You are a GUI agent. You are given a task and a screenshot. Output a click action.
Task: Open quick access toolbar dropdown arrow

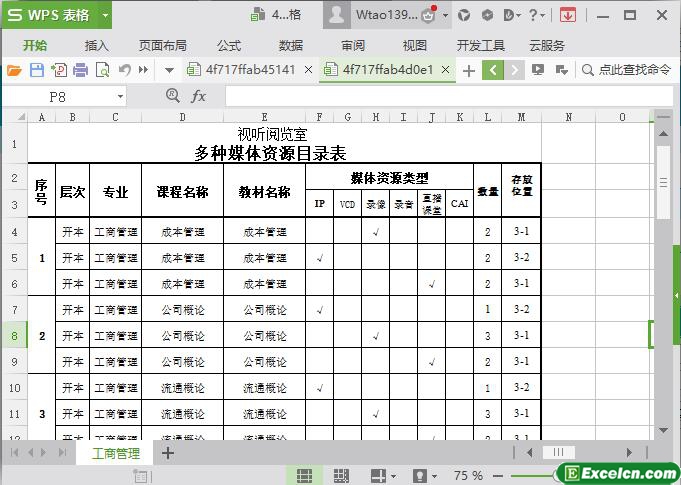click(169, 70)
